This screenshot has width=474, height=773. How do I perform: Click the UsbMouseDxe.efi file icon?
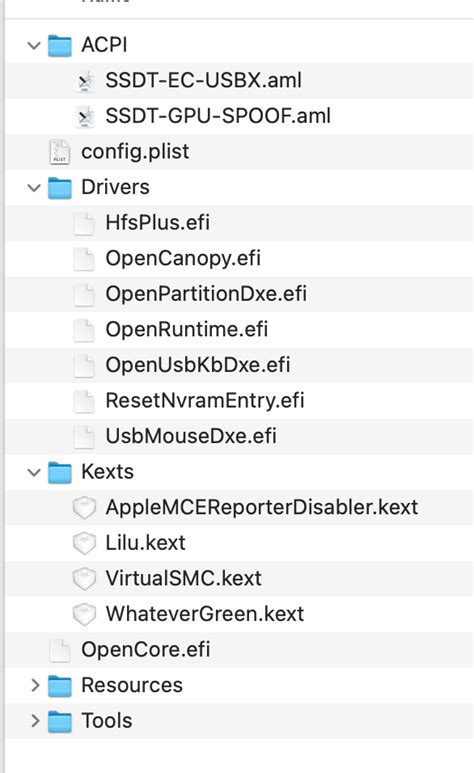point(84,436)
